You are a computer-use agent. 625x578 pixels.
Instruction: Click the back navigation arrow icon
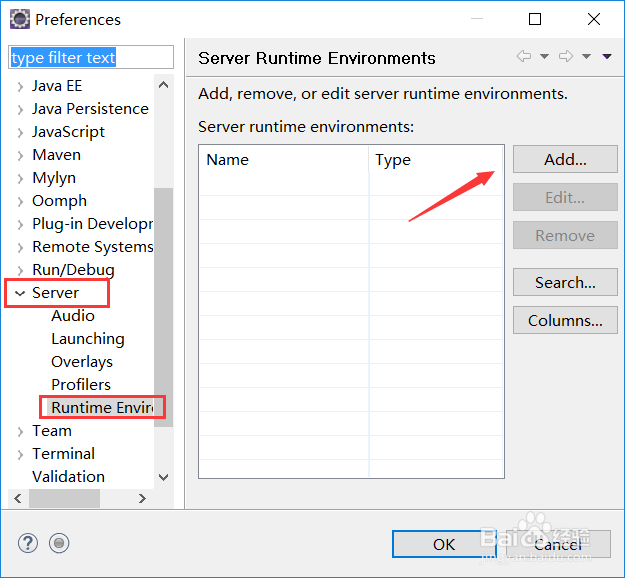point(523,57)
